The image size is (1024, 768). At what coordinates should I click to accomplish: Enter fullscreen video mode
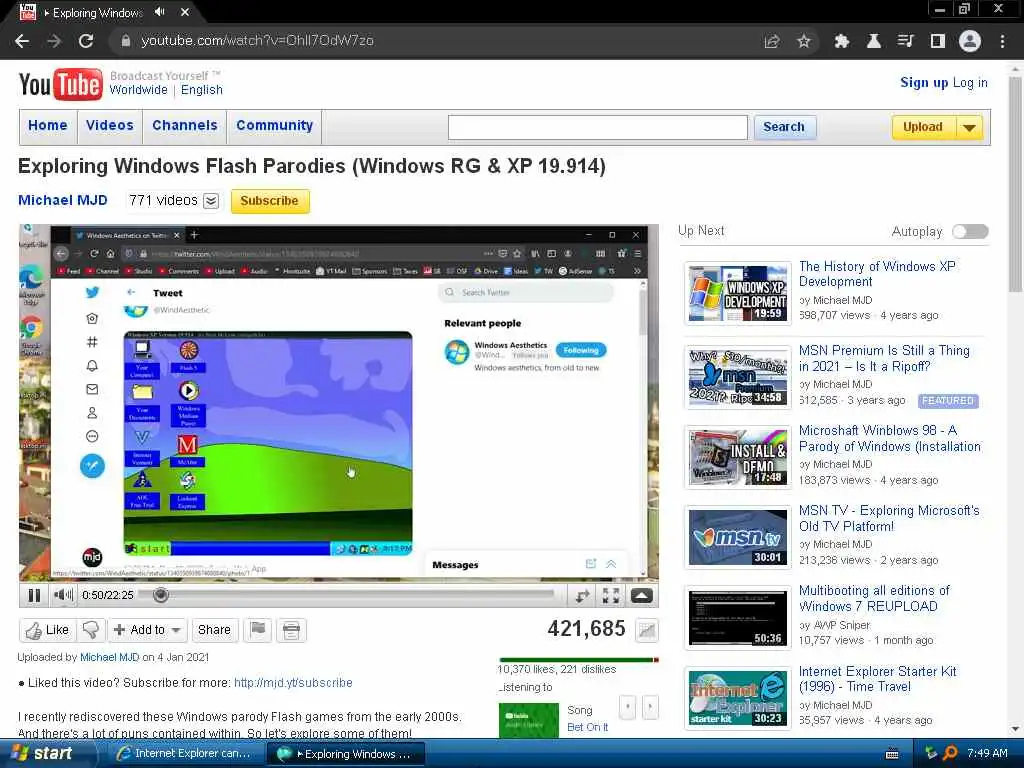611,595
